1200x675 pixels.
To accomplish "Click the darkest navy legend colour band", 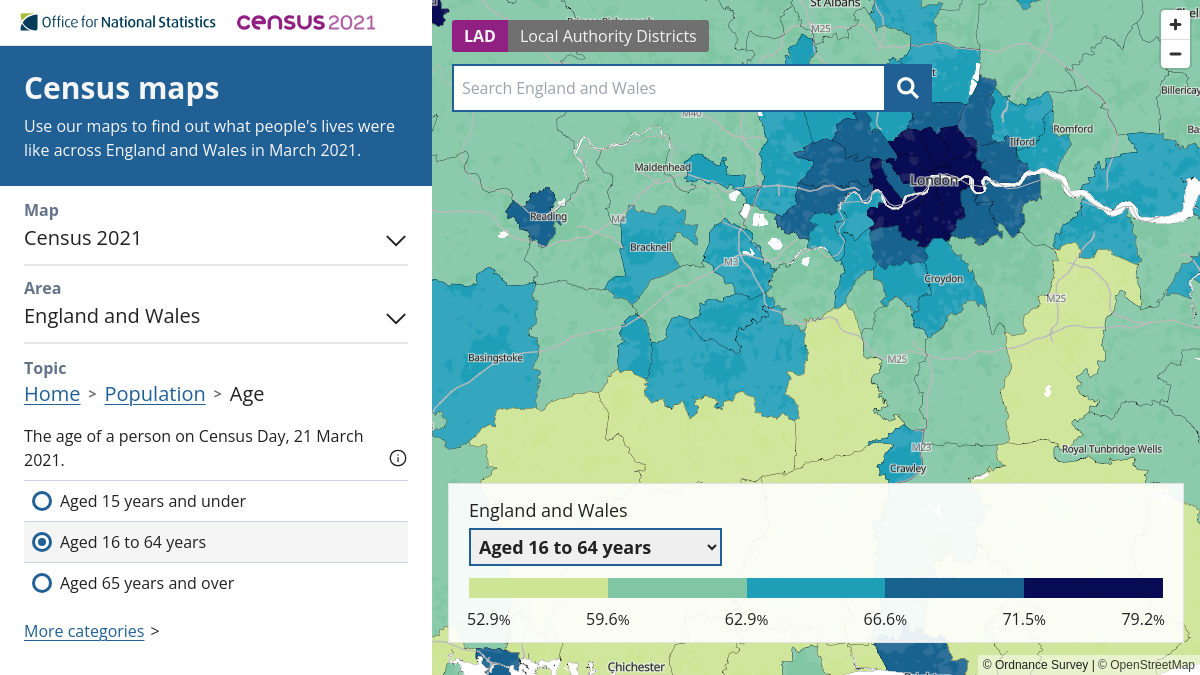I will click(1093, 588).
